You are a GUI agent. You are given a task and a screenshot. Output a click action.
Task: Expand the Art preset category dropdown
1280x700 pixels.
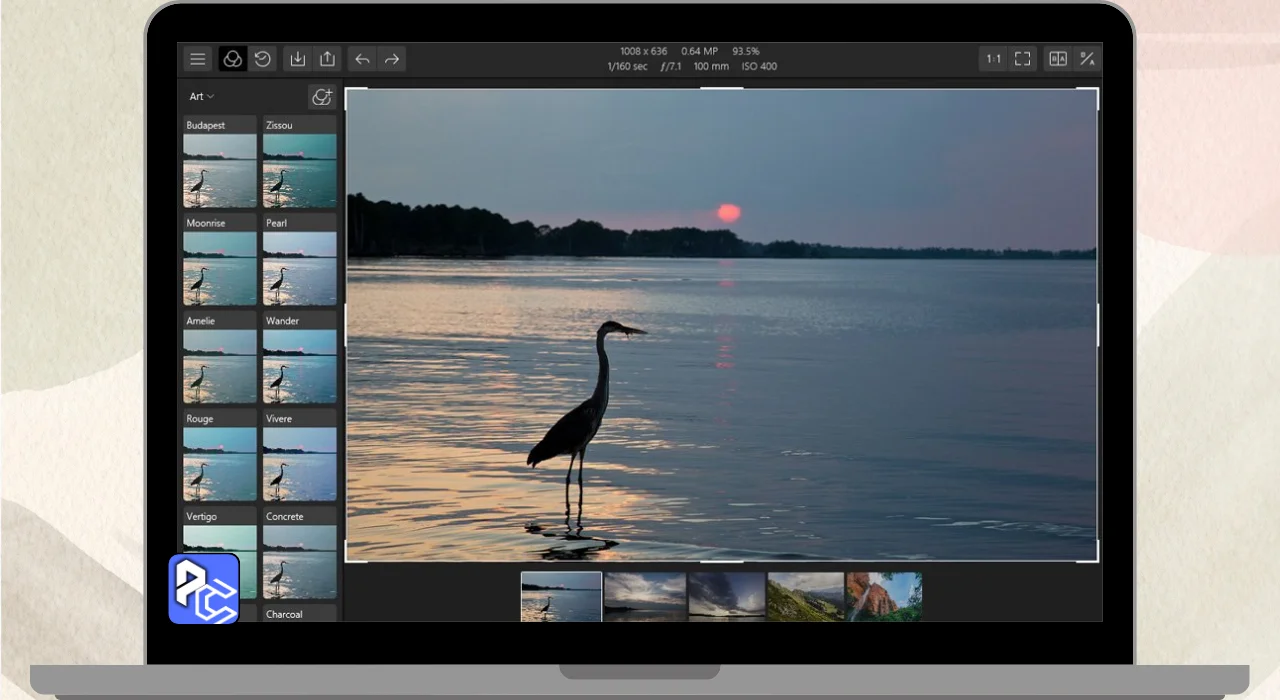[202, 96]
